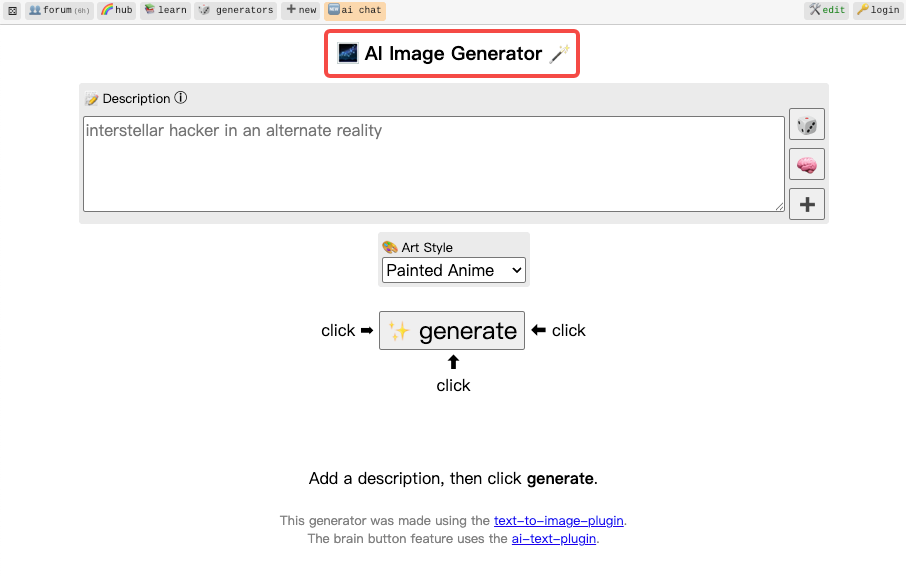Open the learn menu item
The width and height of the screenshot is (906, 576).
click(x=165, y=10)
